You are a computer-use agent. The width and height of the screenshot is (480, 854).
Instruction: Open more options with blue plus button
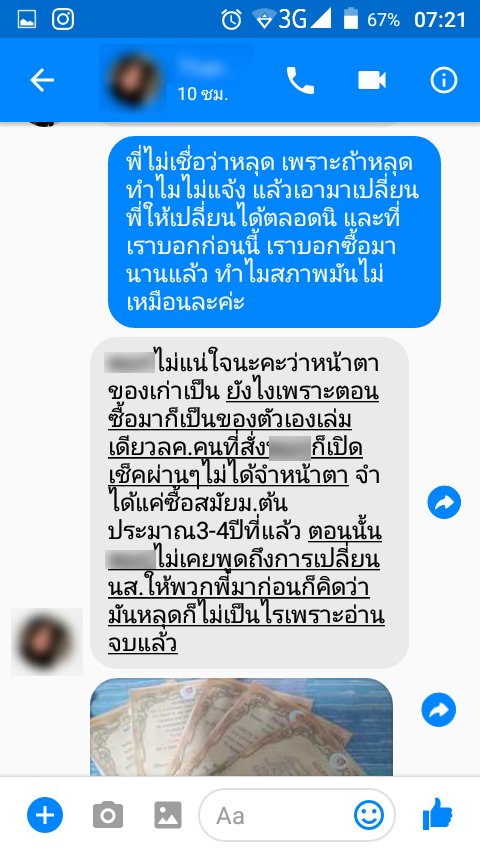coord(45,815)
